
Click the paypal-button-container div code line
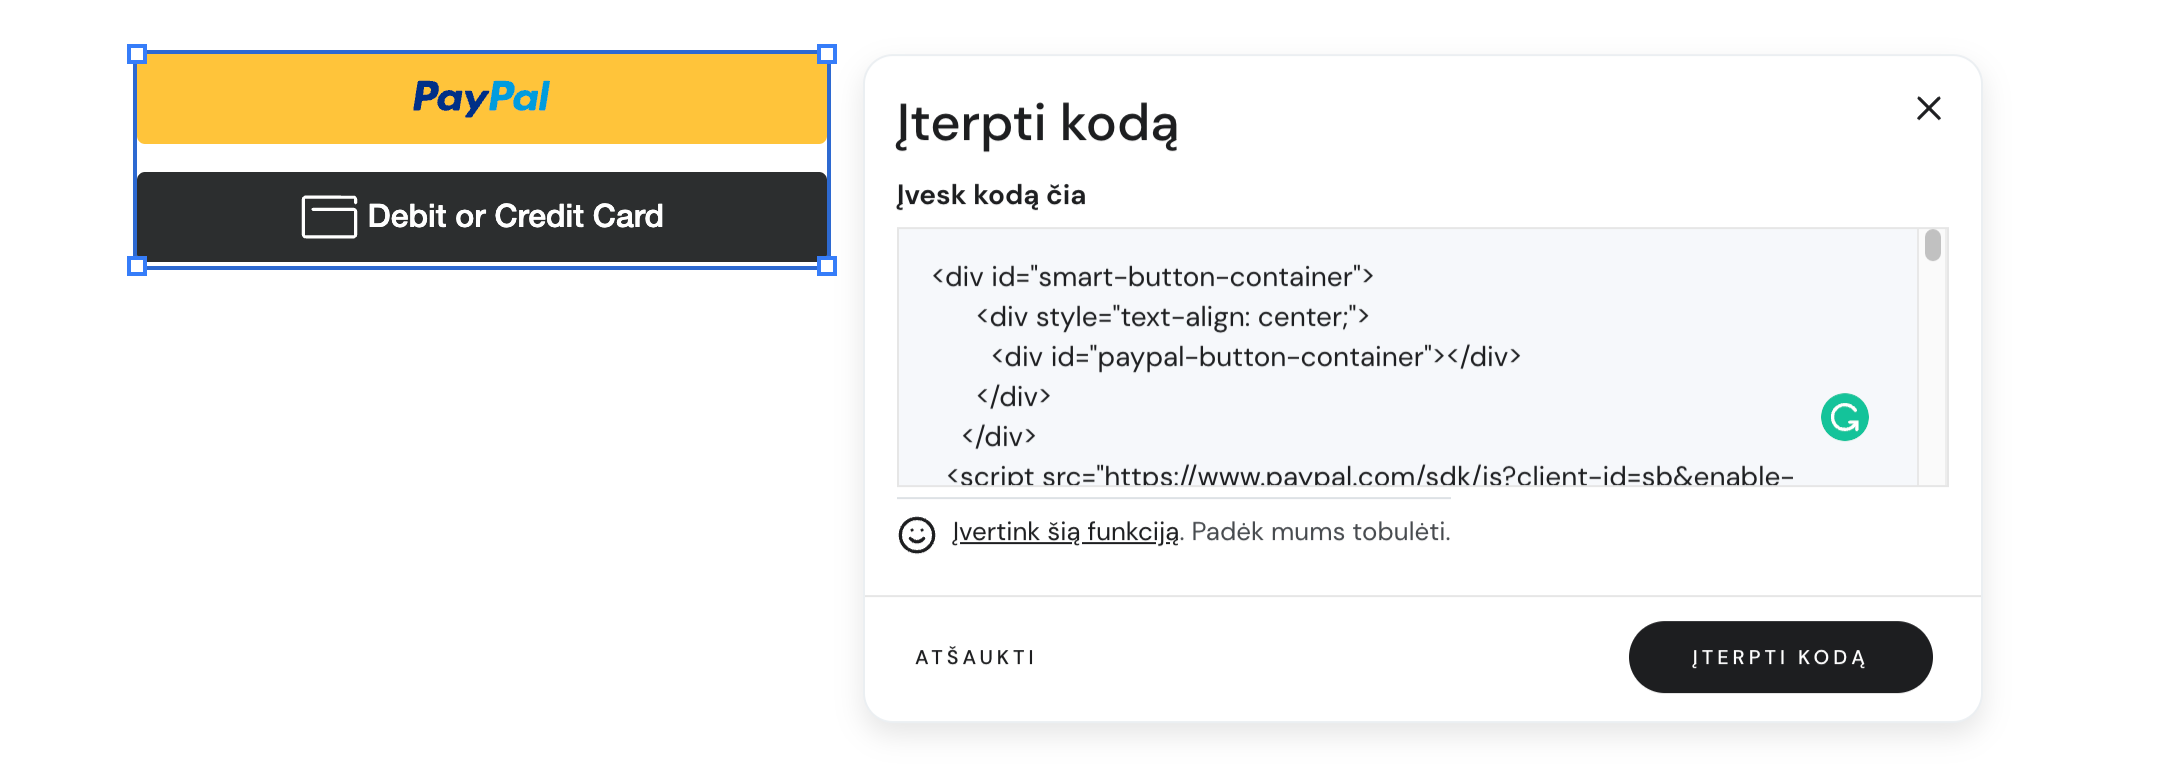tap(1255, 357)
